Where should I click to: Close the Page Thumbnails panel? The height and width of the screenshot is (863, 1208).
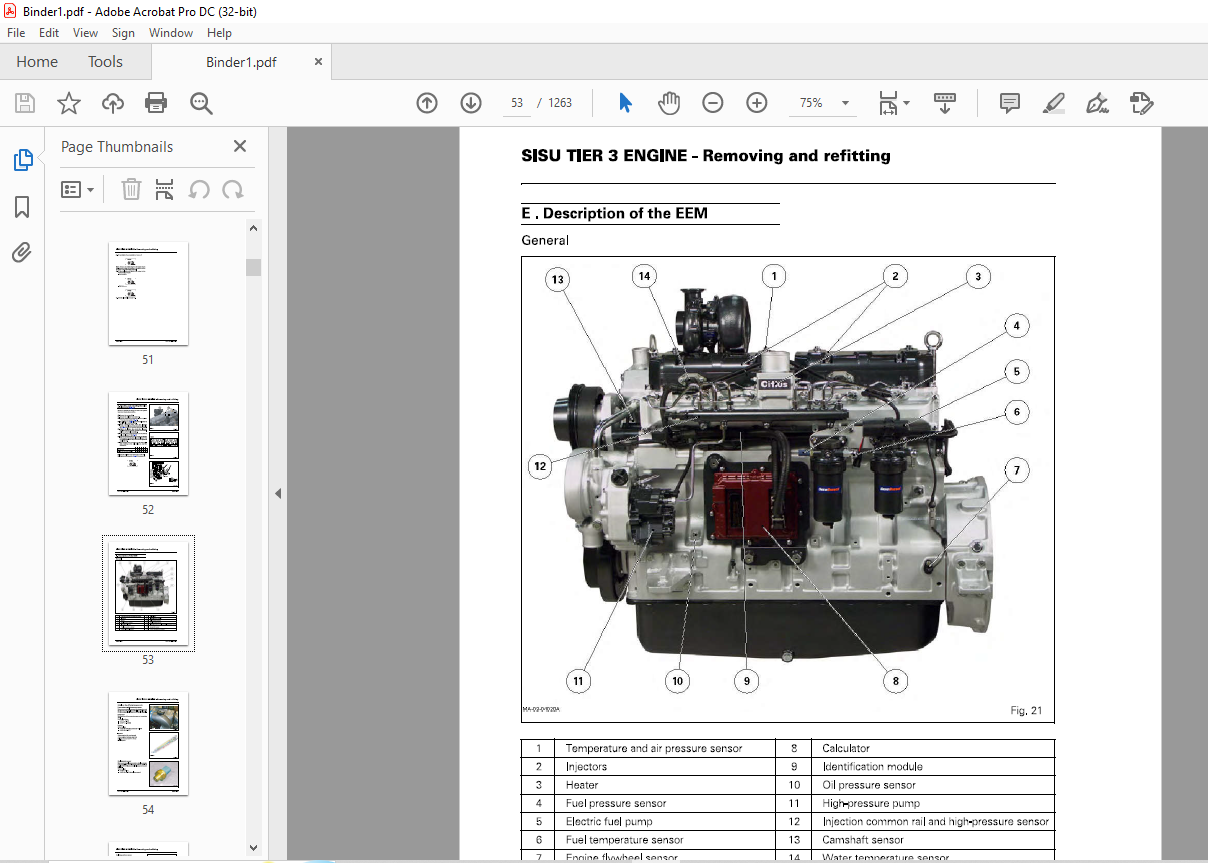click(x=240, y=146)
